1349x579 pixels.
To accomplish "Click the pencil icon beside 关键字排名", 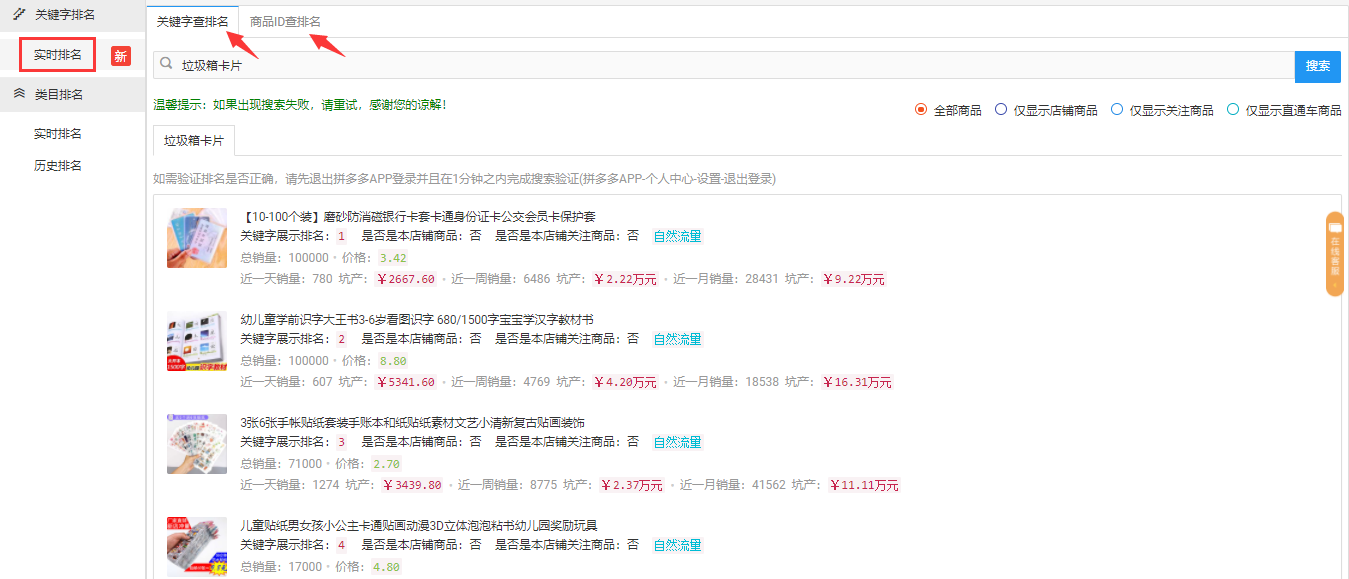I will [x=19, y=14].
